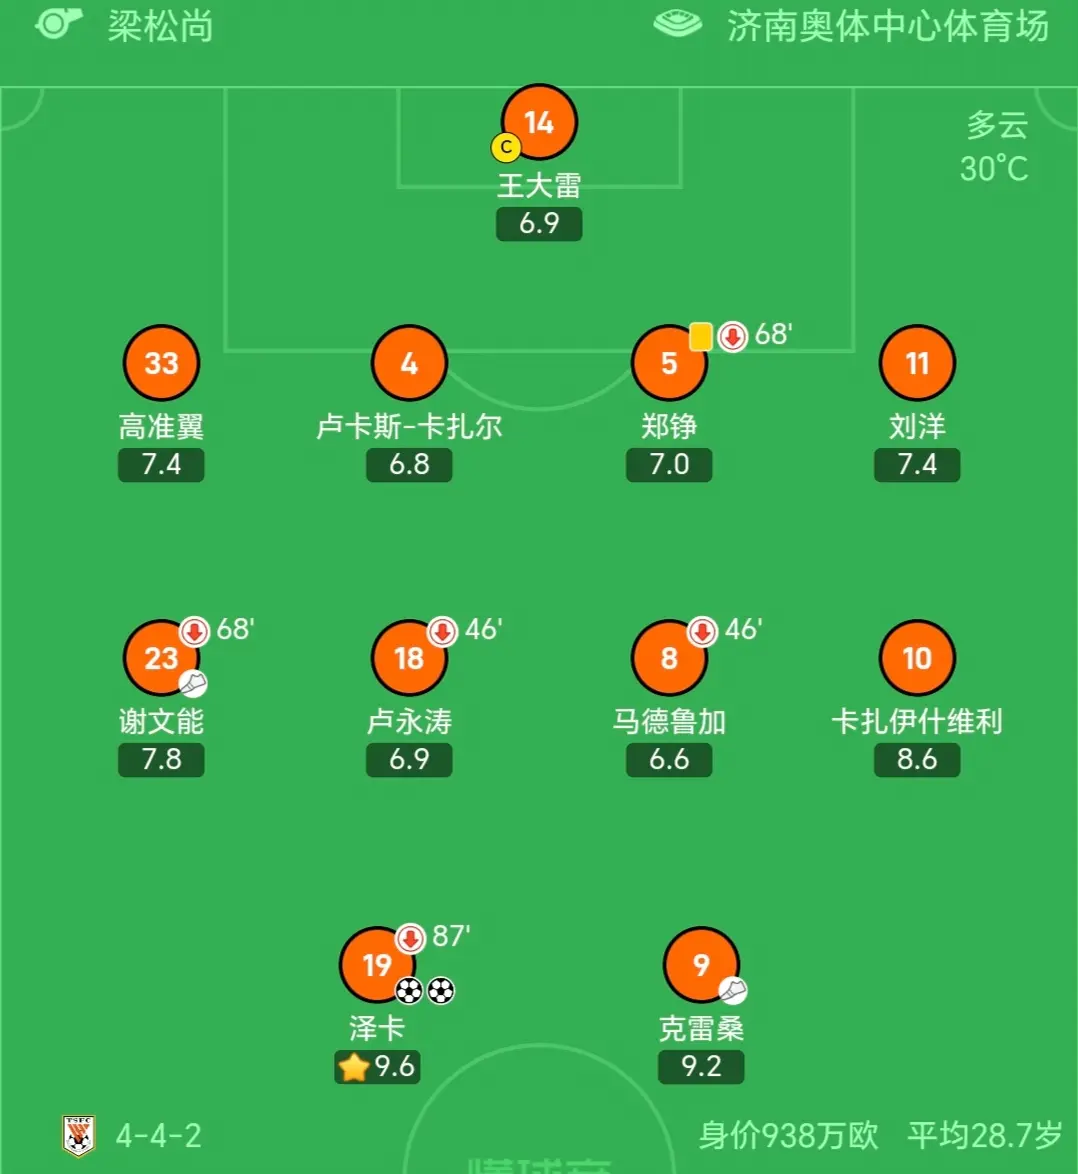Tap the star MVP icon on 泽卡's rating

[354, 1067]
